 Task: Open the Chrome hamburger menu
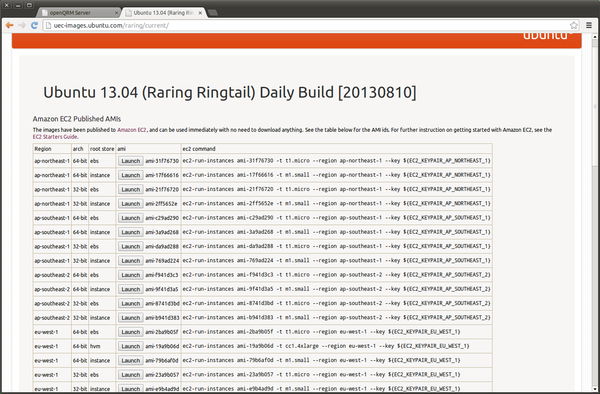tap(589, 25)
